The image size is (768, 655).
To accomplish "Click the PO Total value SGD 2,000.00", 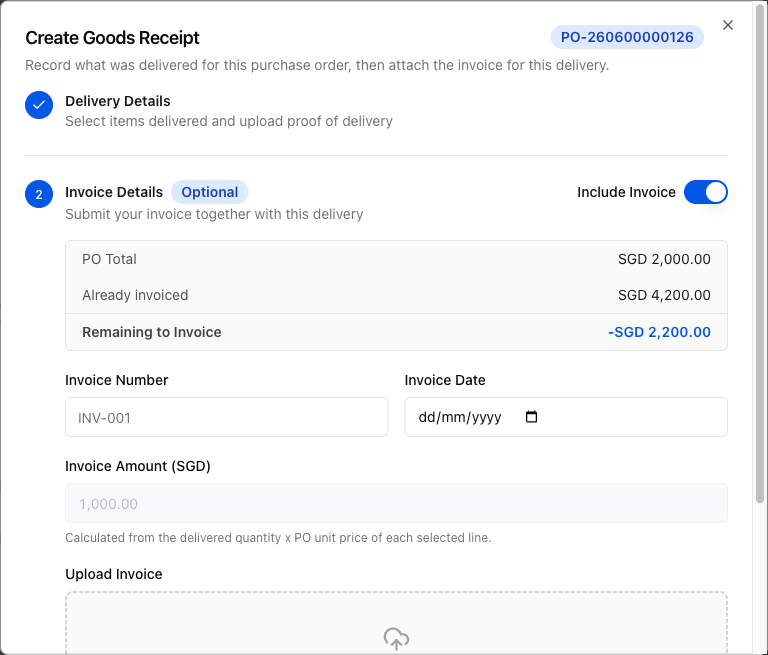I will (x=664, y=259).
